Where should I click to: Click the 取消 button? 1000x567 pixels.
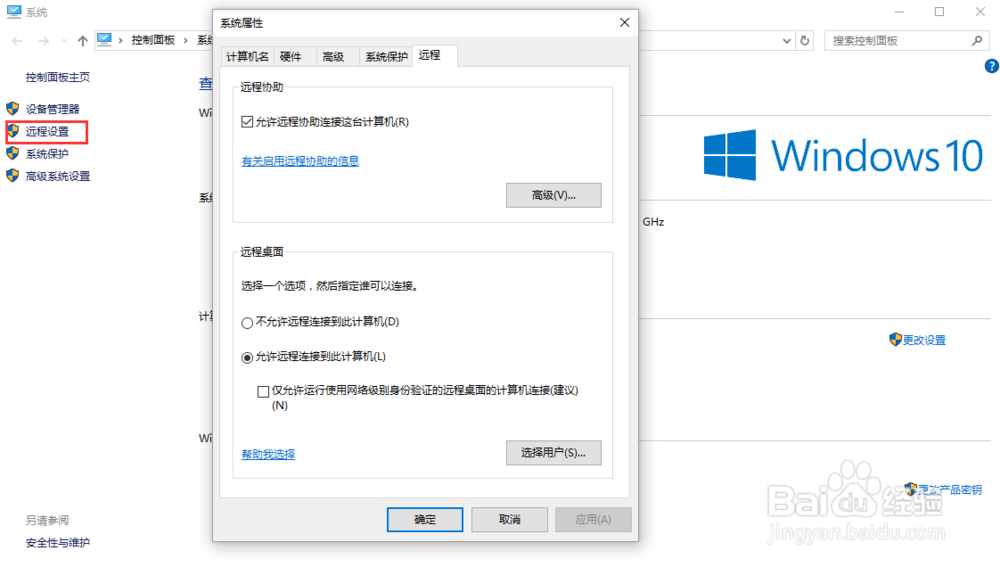coord(510,519)
